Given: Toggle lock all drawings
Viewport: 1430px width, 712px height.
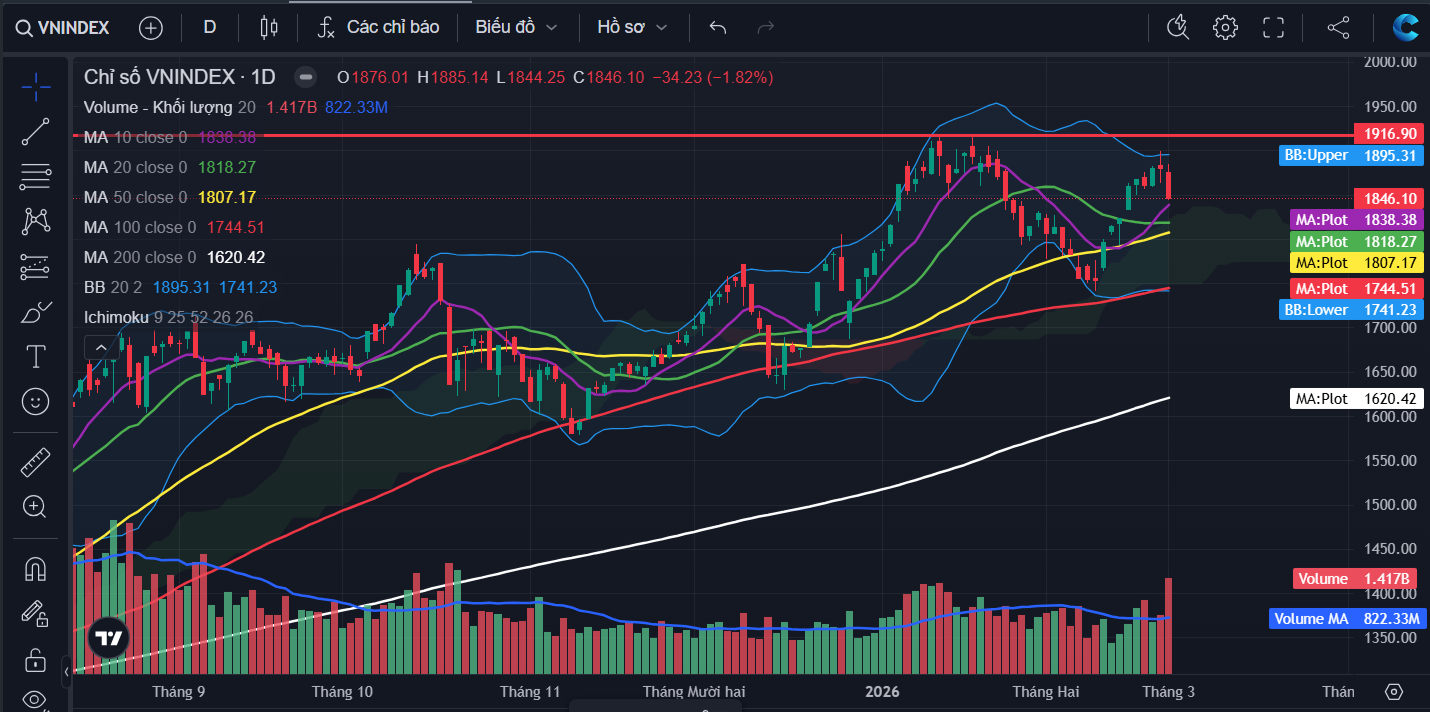Looking at the screenshot, I should 36,660.
